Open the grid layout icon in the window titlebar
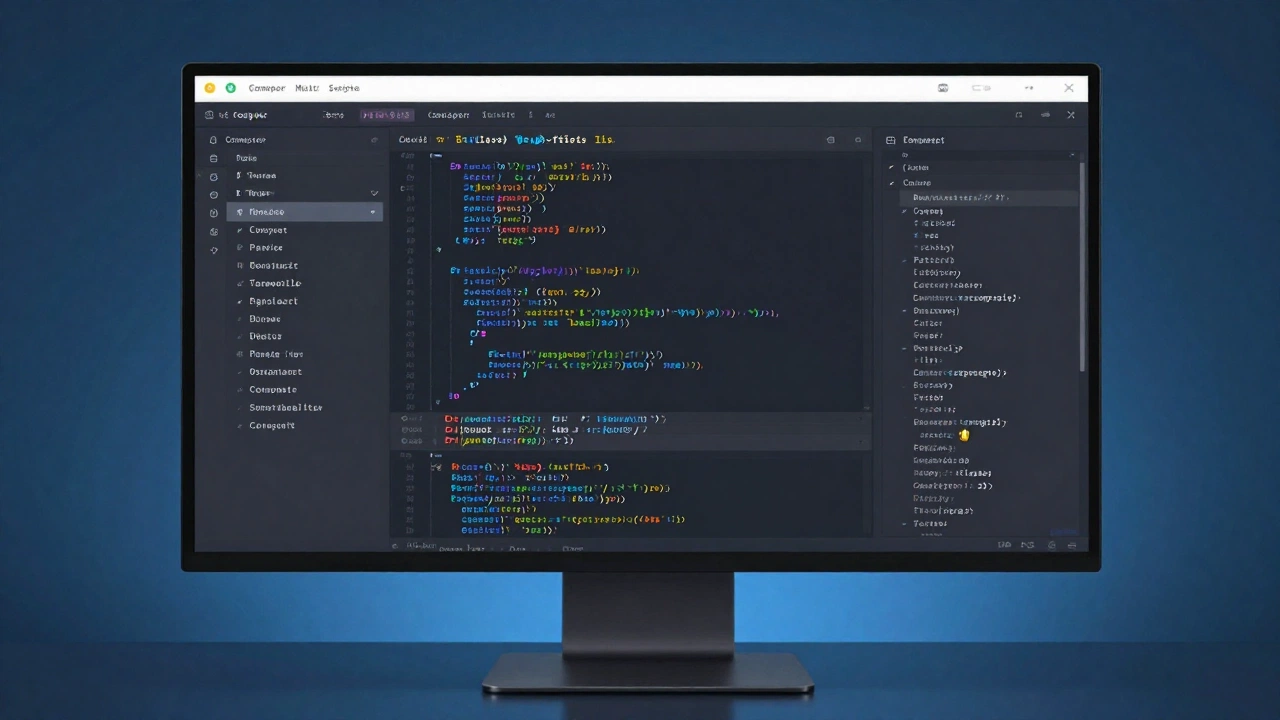 tap(942, 88)
